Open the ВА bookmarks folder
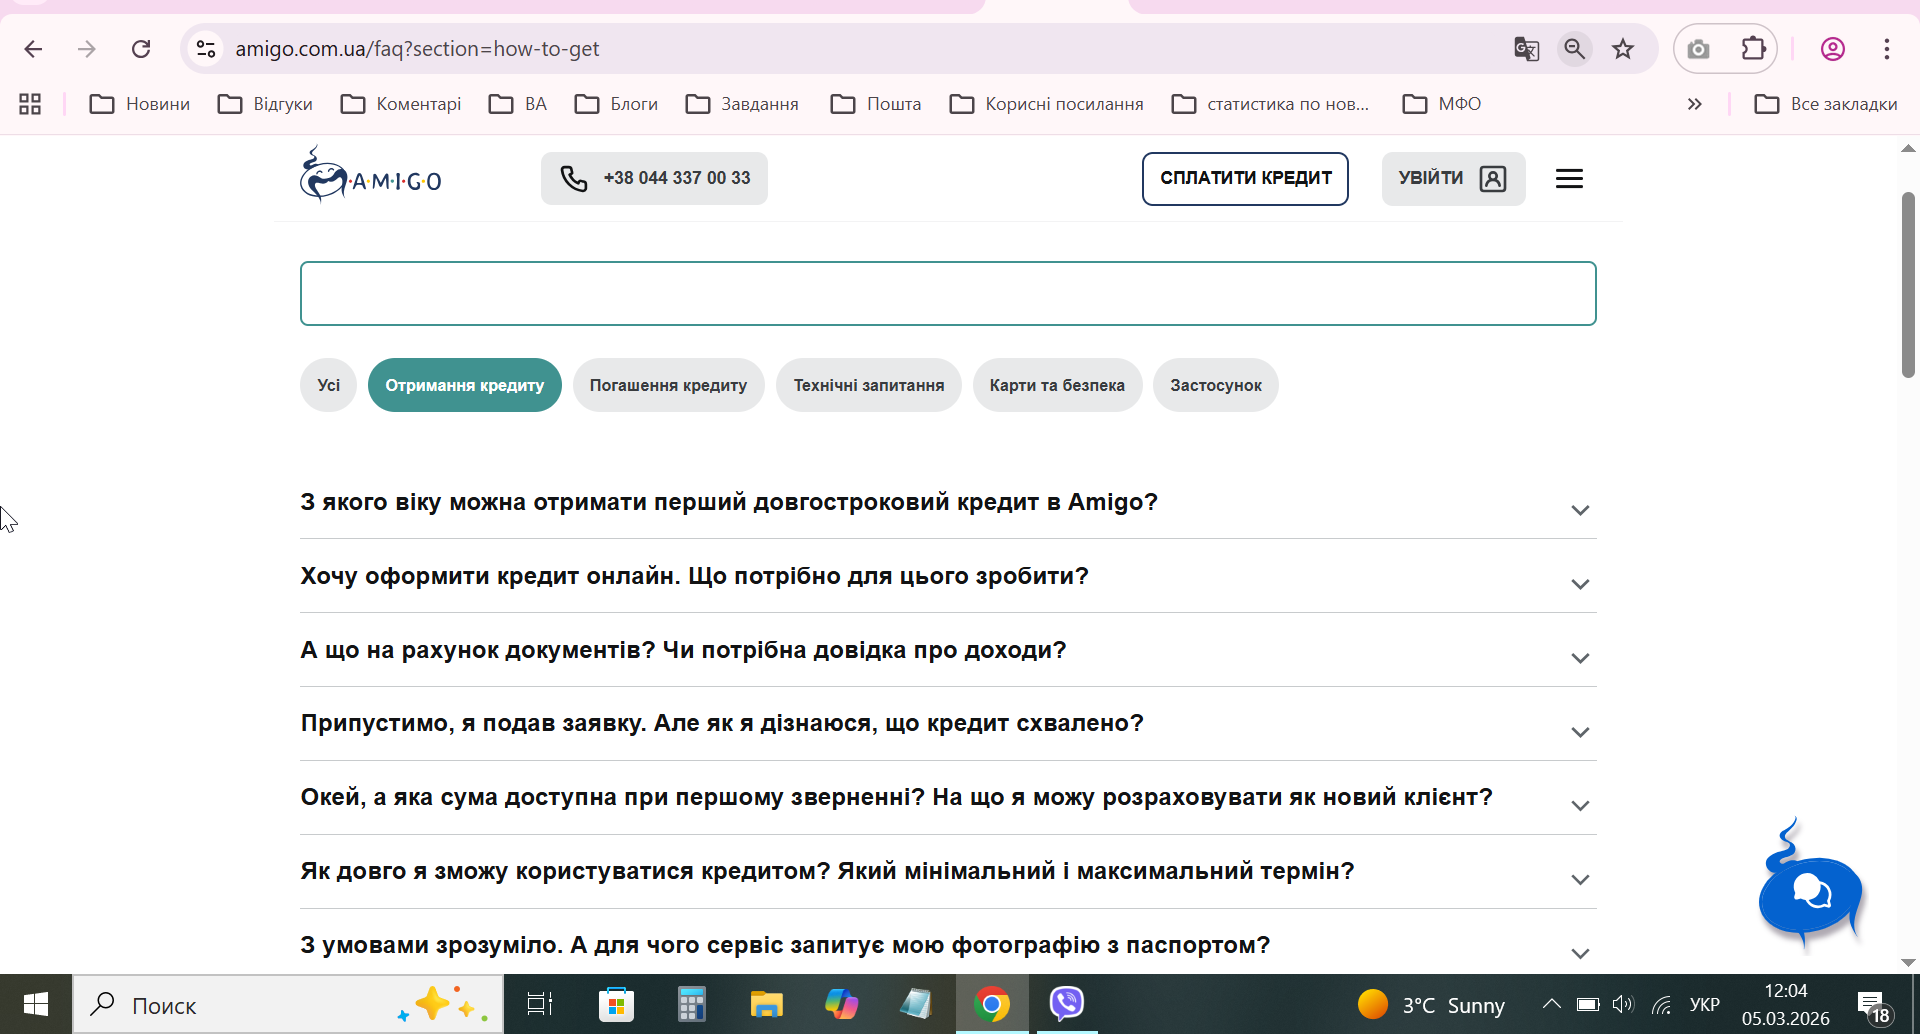 pos(518,104)
